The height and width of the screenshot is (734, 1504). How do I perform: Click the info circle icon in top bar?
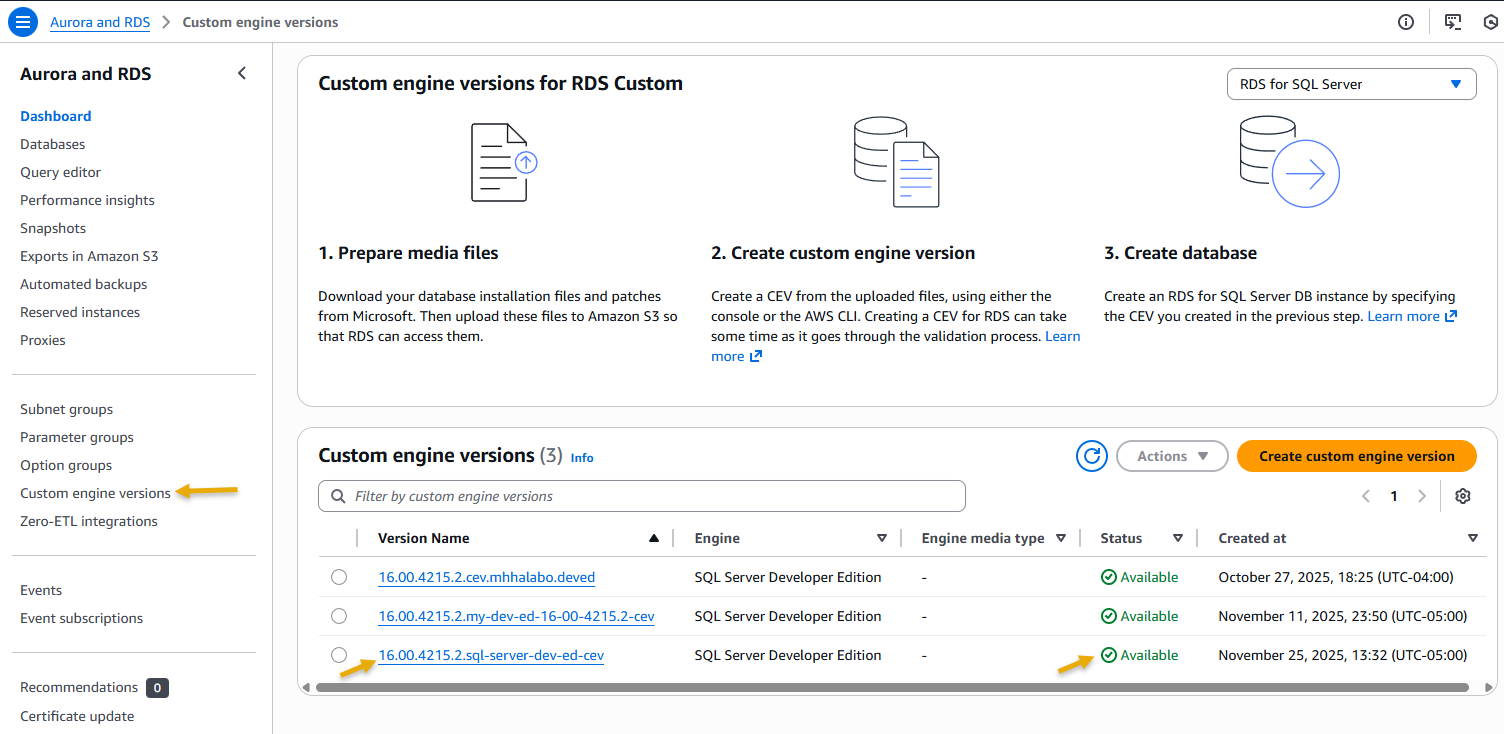[1406, 22]
